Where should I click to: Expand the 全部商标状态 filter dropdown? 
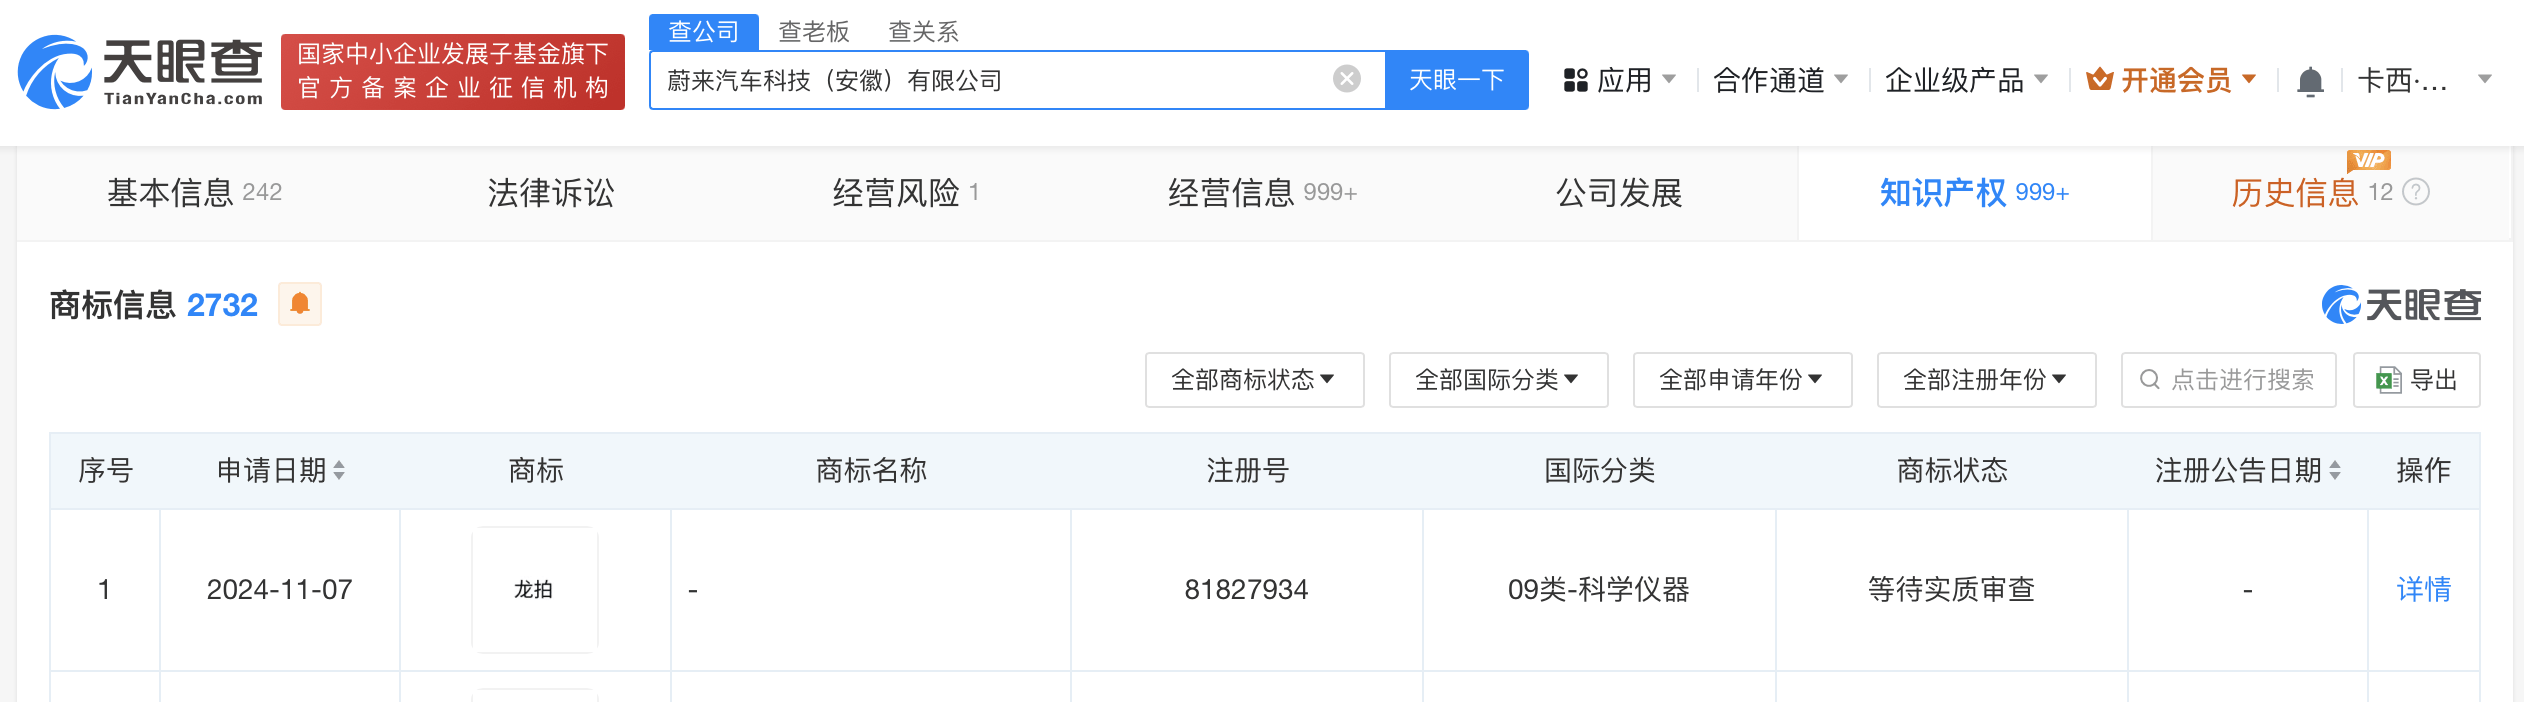1254,380
